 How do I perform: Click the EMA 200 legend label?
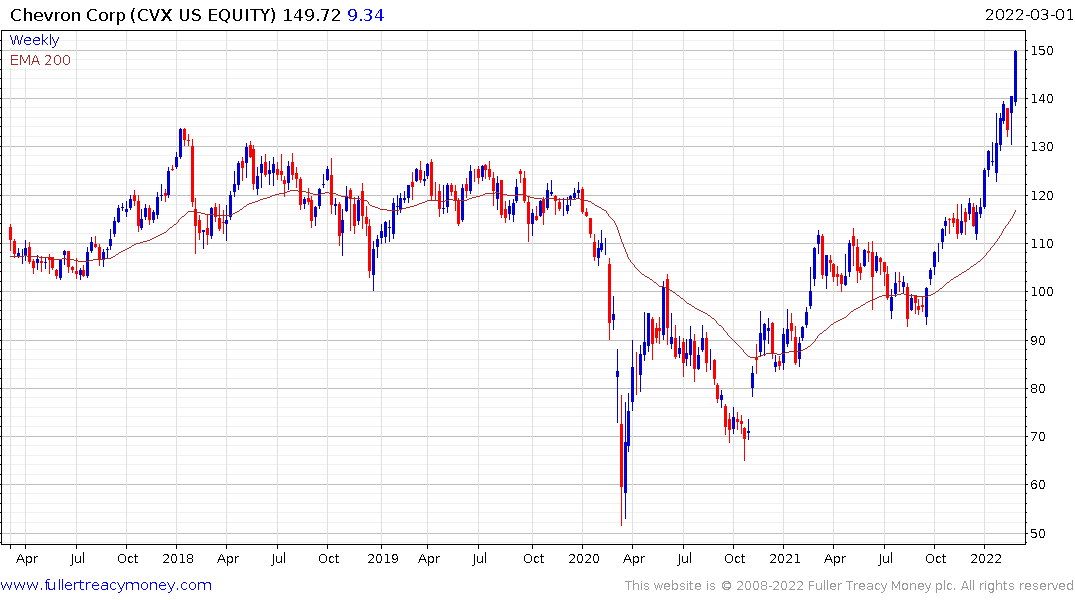click(x=40, y=60)
